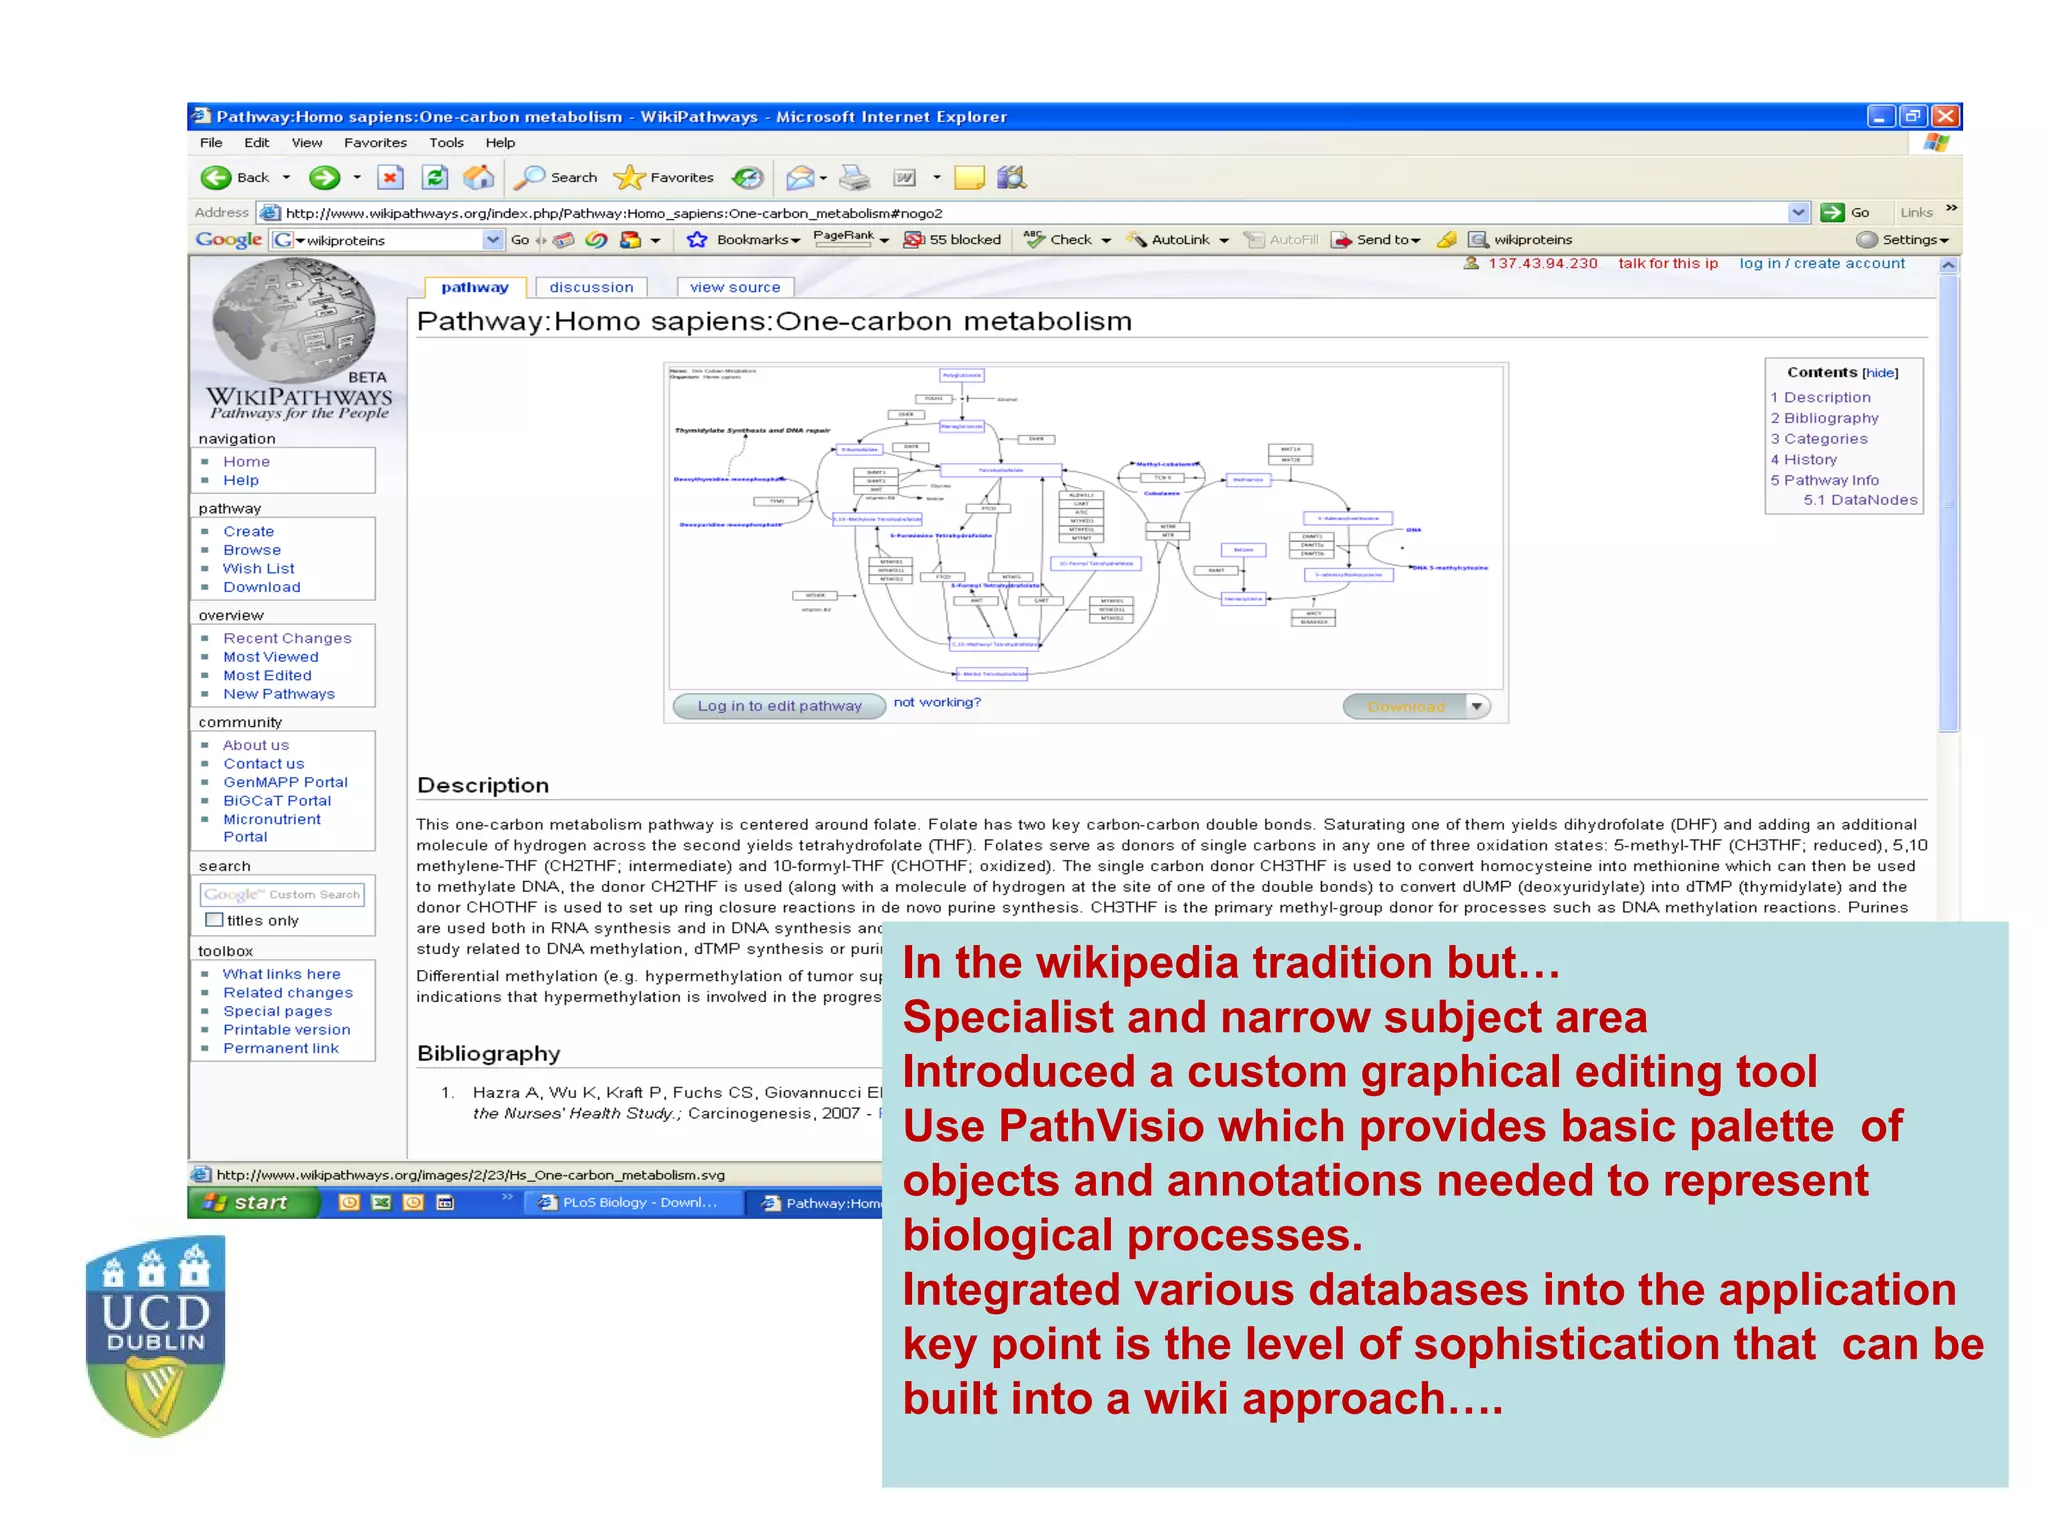Image resolution: width=2048 pixels, height=1536 pixels.
Task: Switch to the discussion tab
Action: [591, 287]
